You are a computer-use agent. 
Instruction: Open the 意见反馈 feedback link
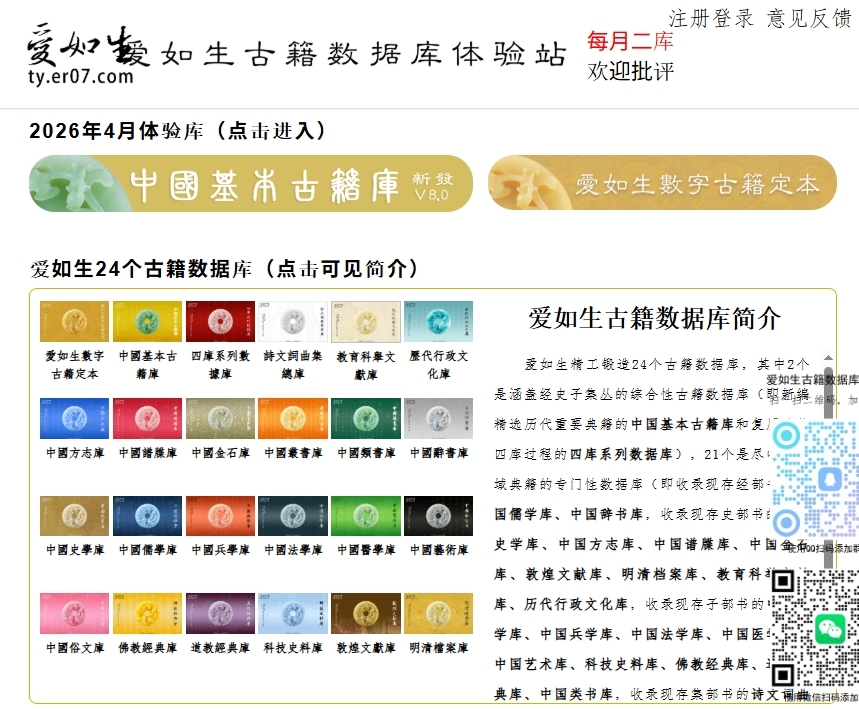point(808,18)
